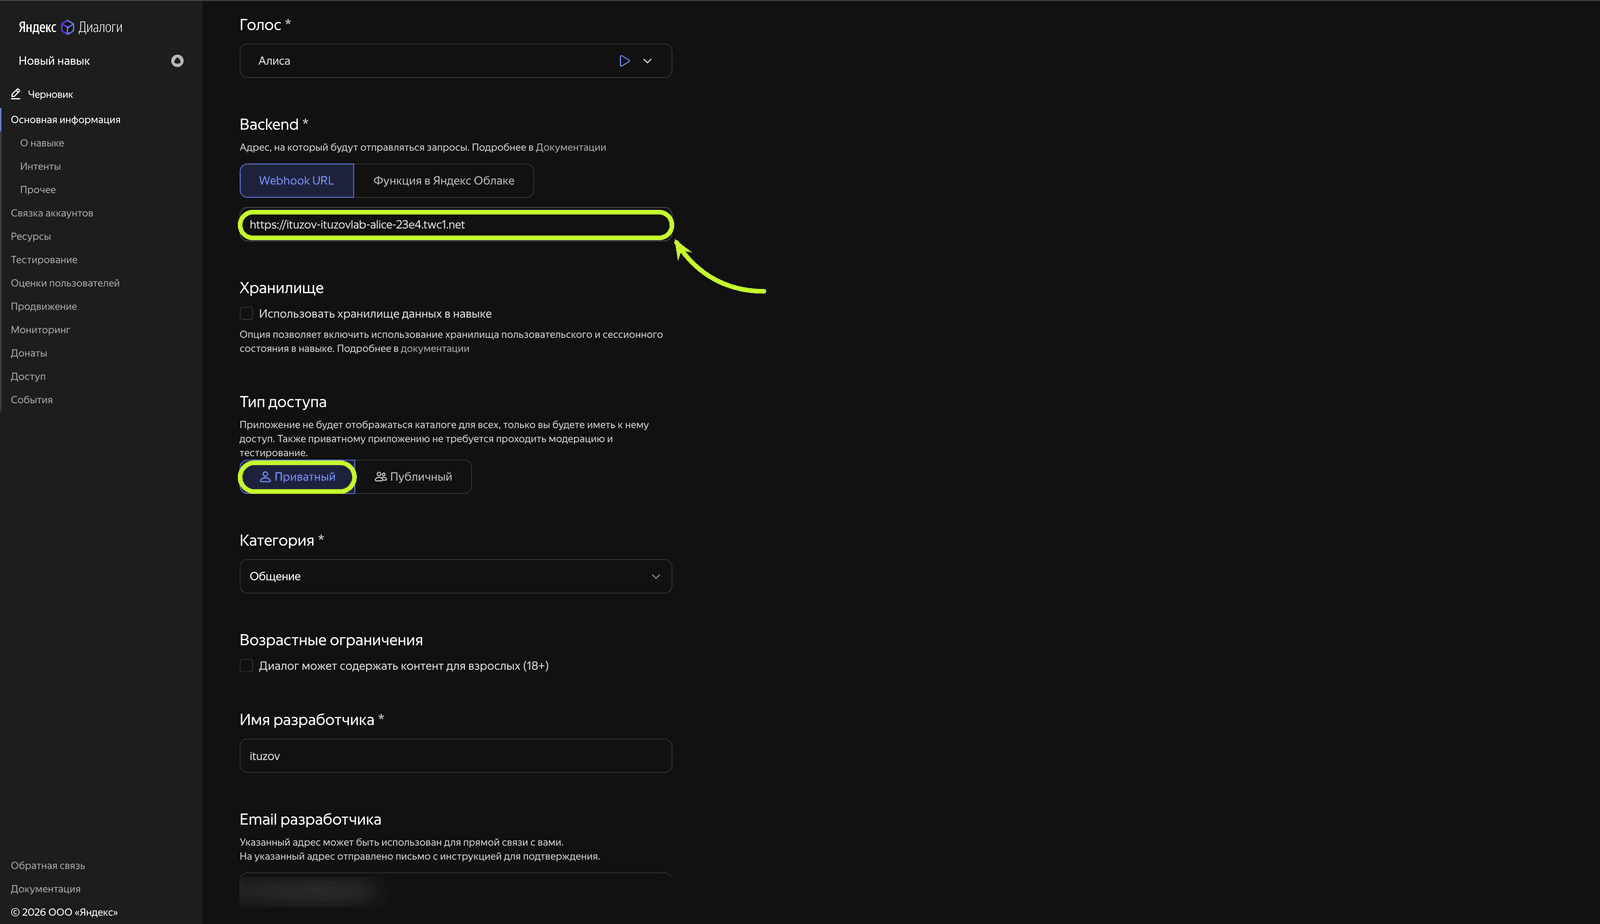The width and height of the screenshot is (1600, 924).
Task: Open the Категория dropdown showing Общение
Action: (x=456, y=577)
